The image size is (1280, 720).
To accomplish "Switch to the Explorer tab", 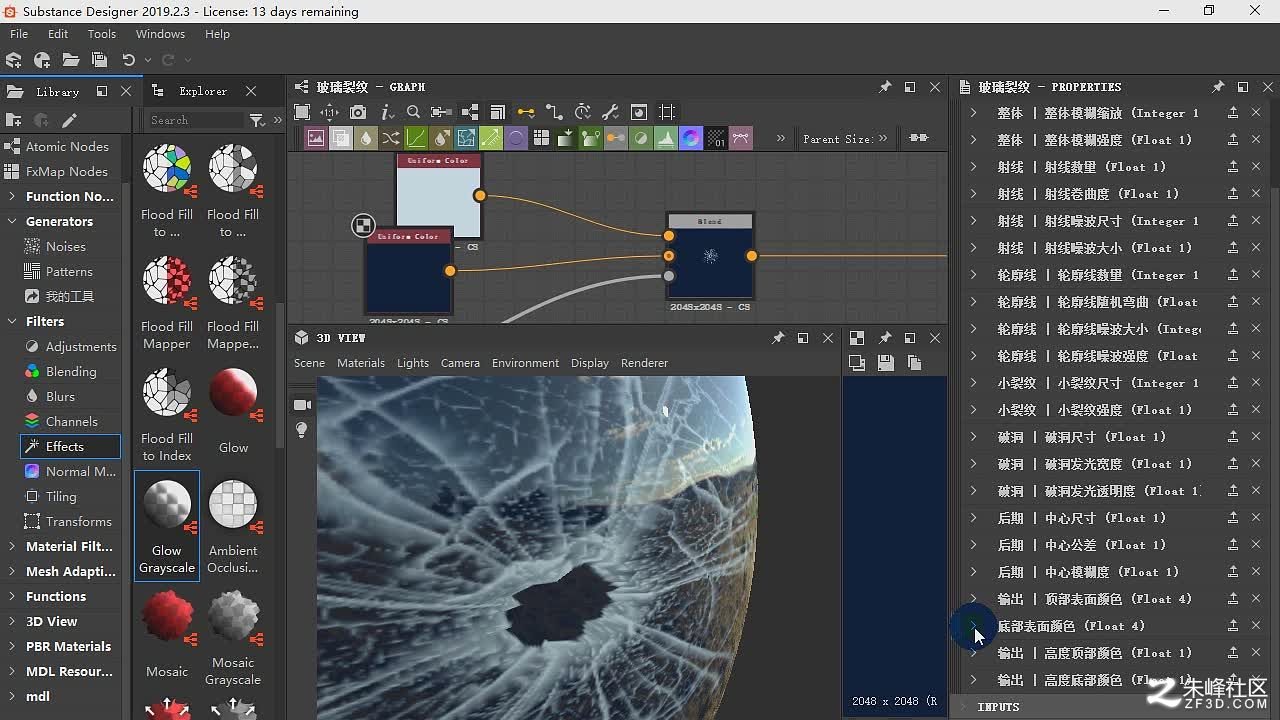I will [x=203, y=91].
